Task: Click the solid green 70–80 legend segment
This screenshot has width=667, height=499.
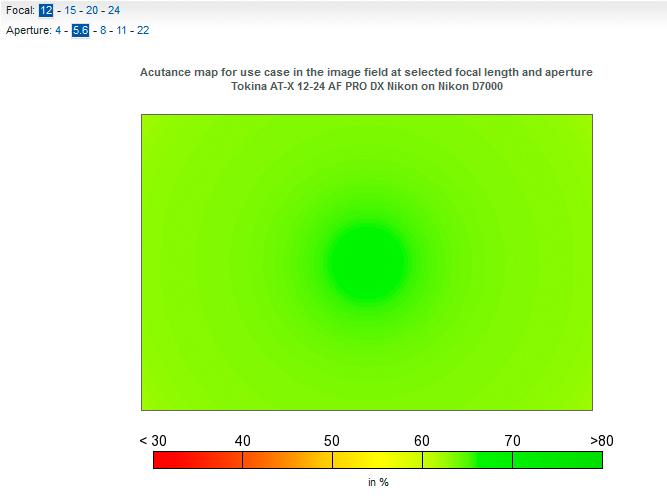Action: [x=558, y=460]
